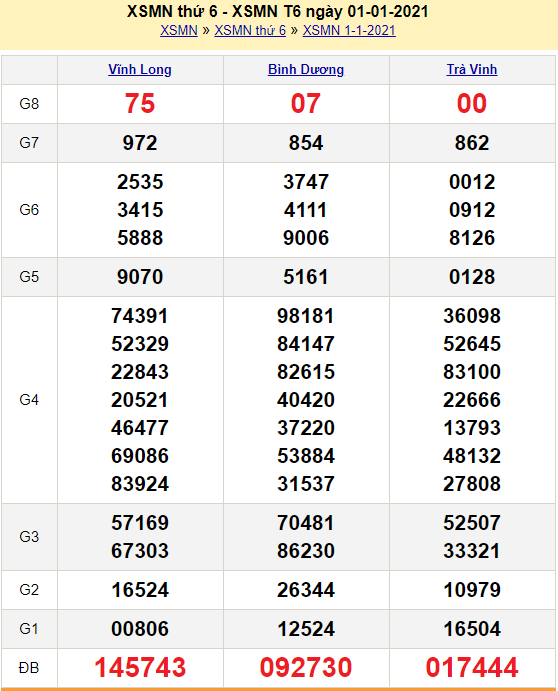This screenshot has width=558, height=691.
Task: Select the Trà Vinh G8 number 00
Action: pos(472,104)
